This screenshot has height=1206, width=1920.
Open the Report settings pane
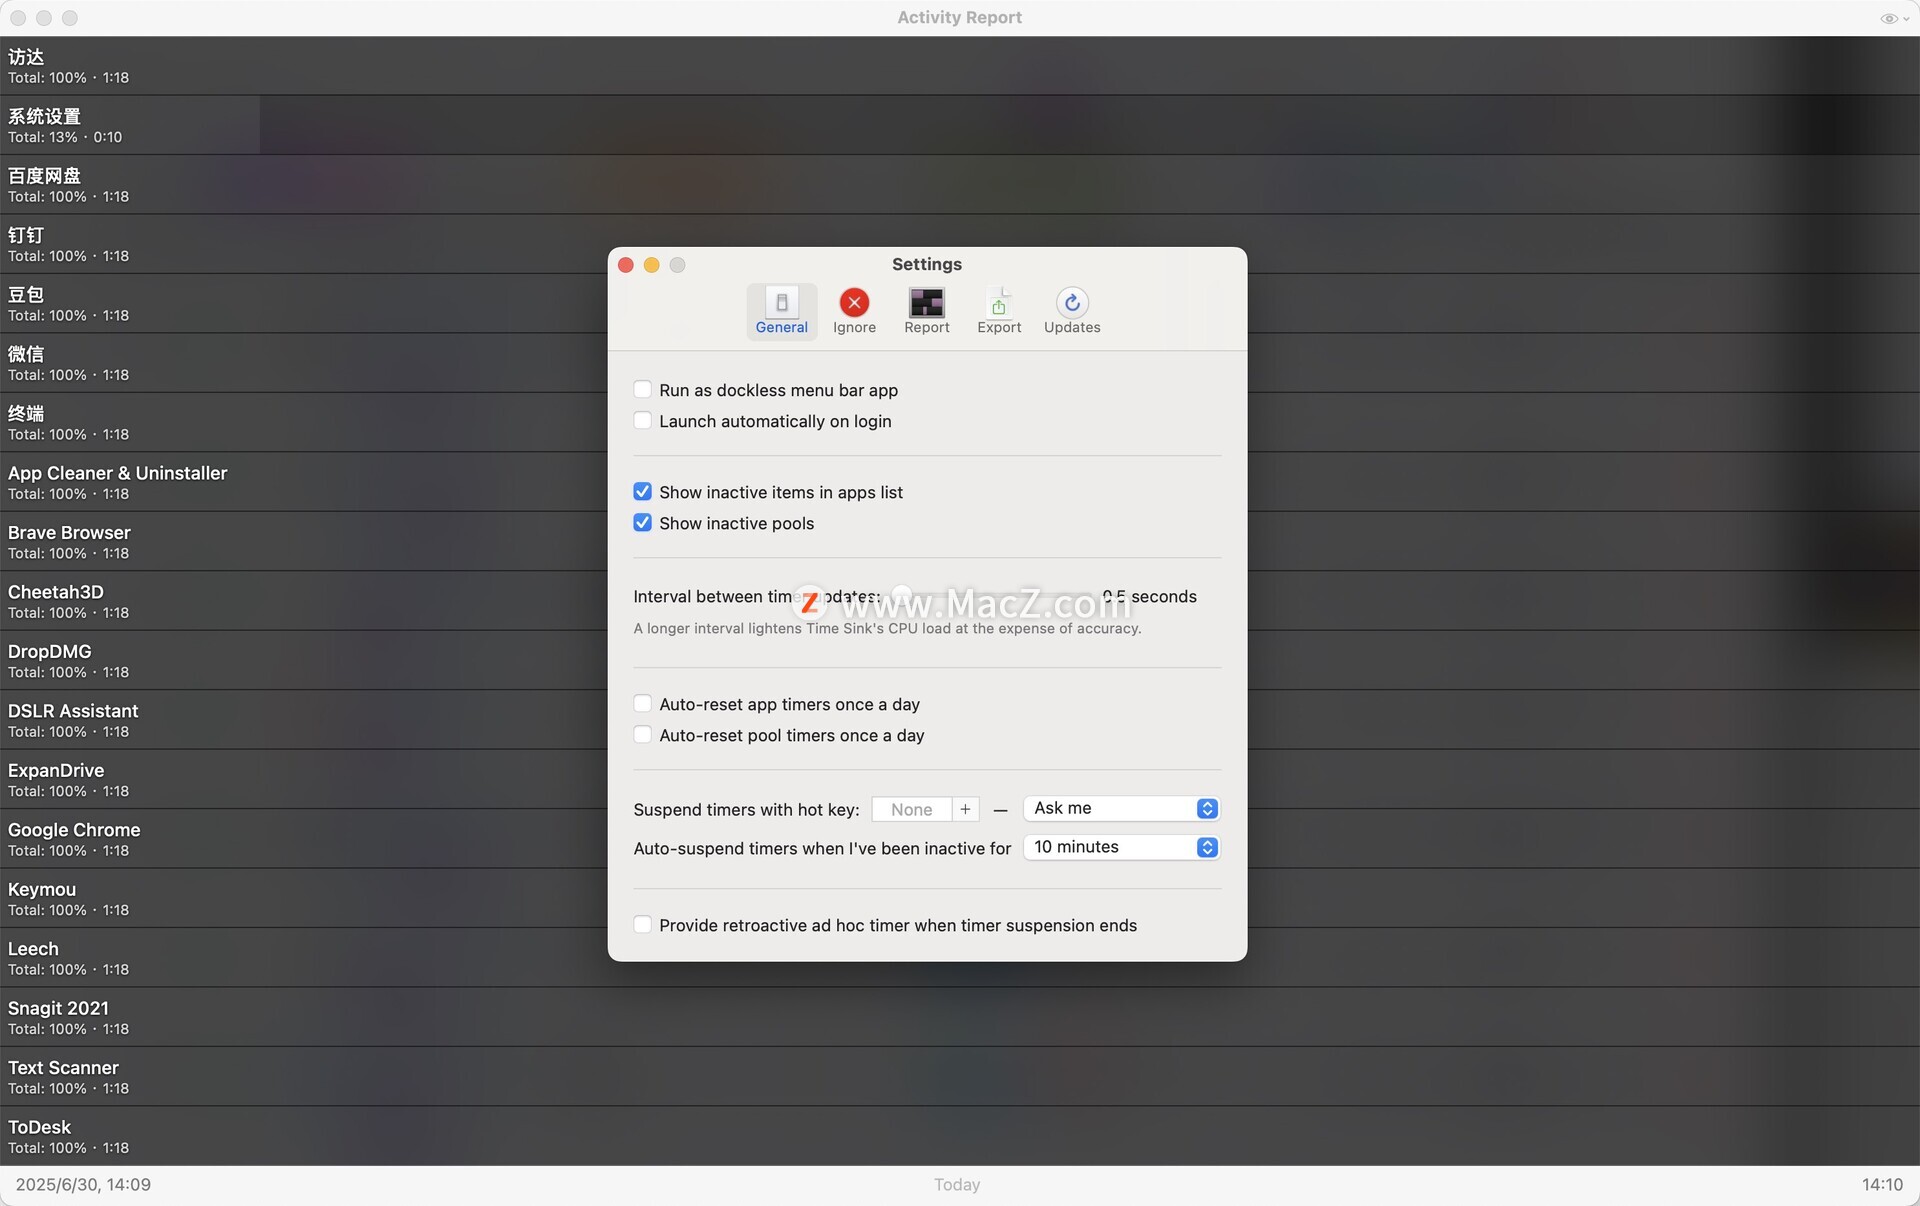pos(927,311)
